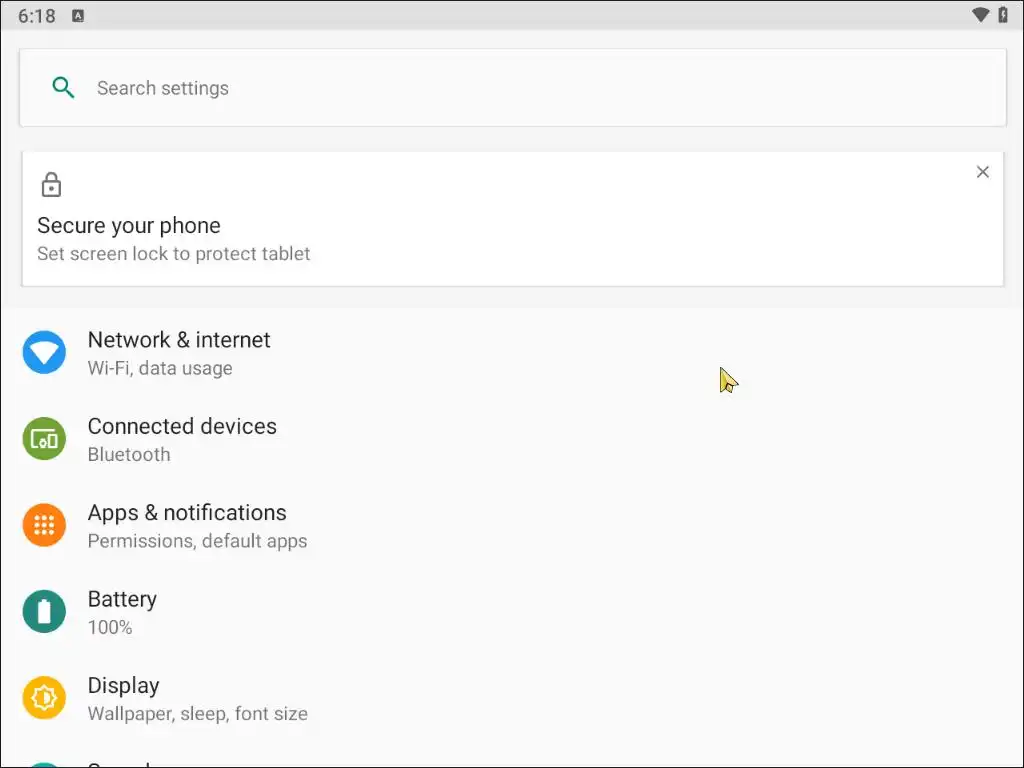Click the orange Apps & notifications icon

[x=44, y=525]
